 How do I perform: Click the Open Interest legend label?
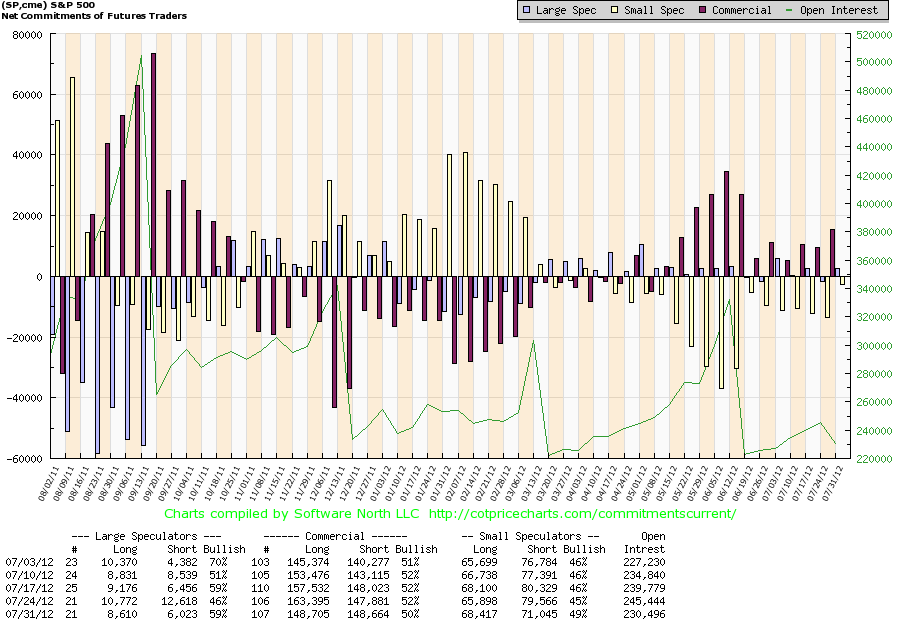(x=839, y=10)
